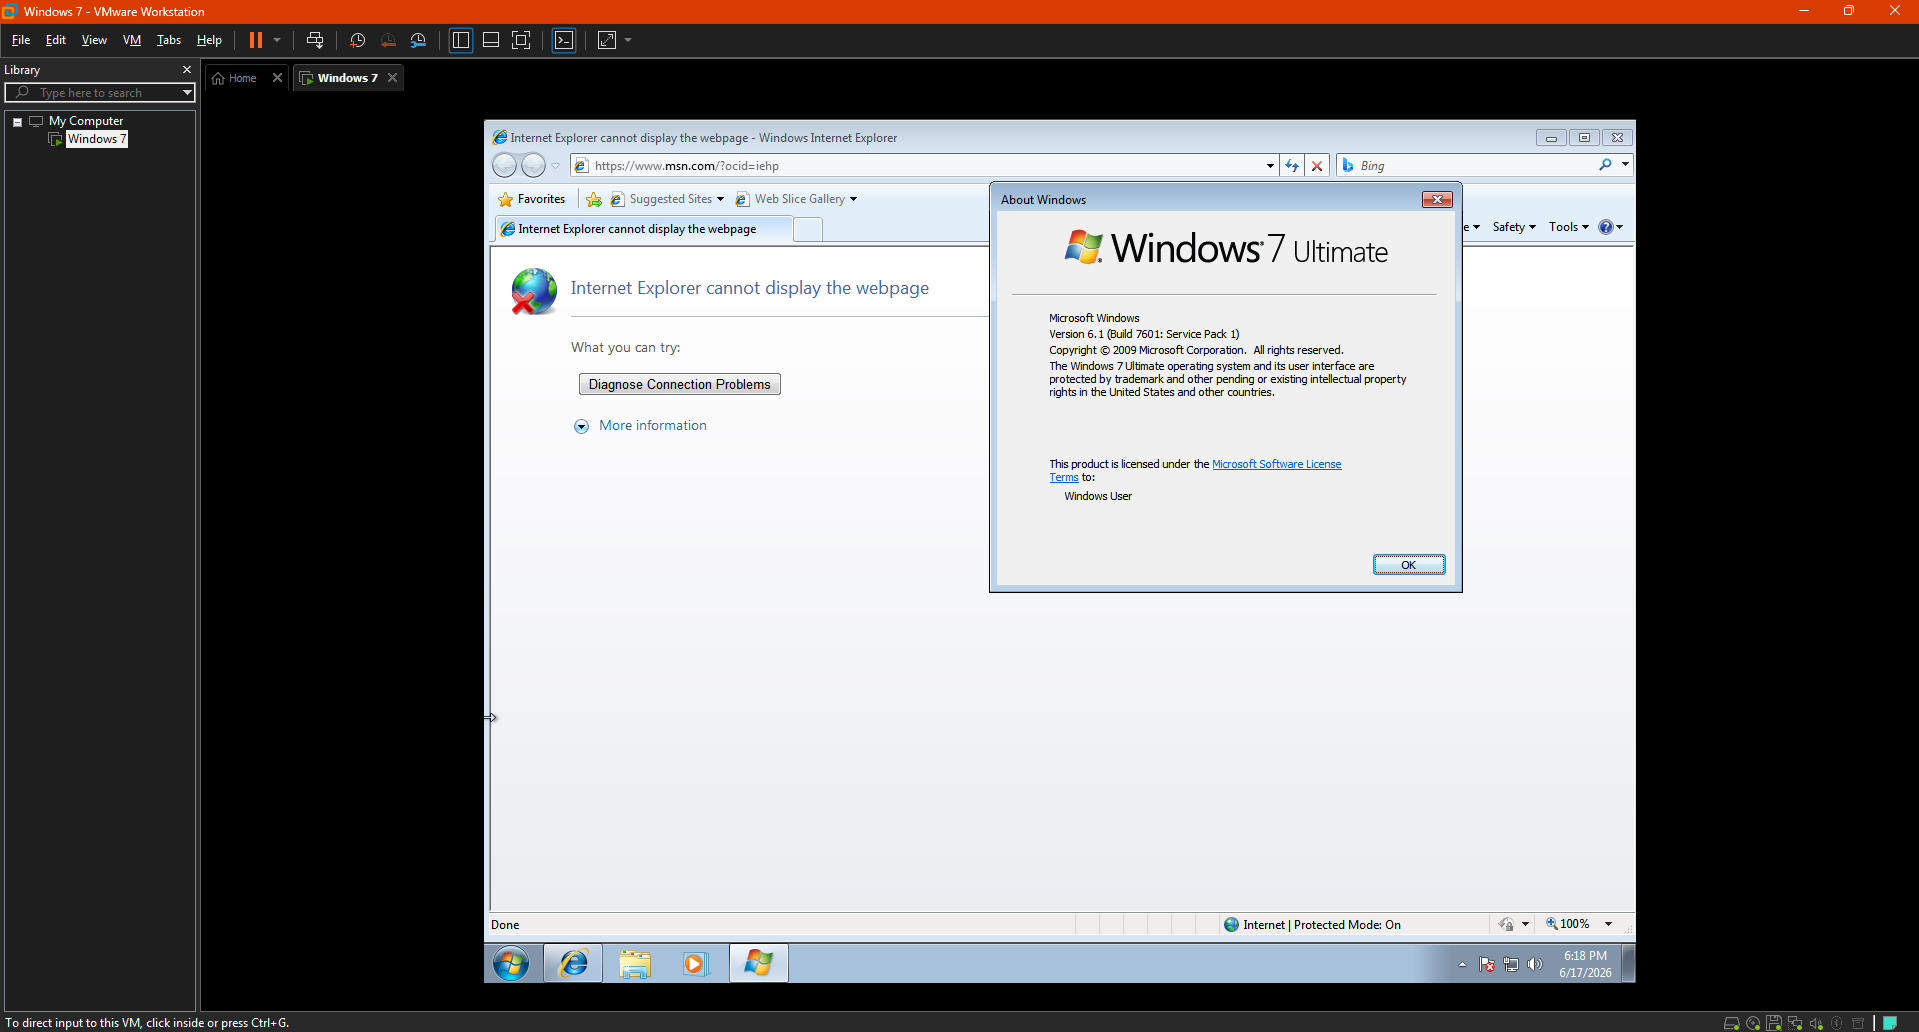The height and width of the screenshot is (1032, 1919).
Task: Click the library search field
Action: point(100,93)
